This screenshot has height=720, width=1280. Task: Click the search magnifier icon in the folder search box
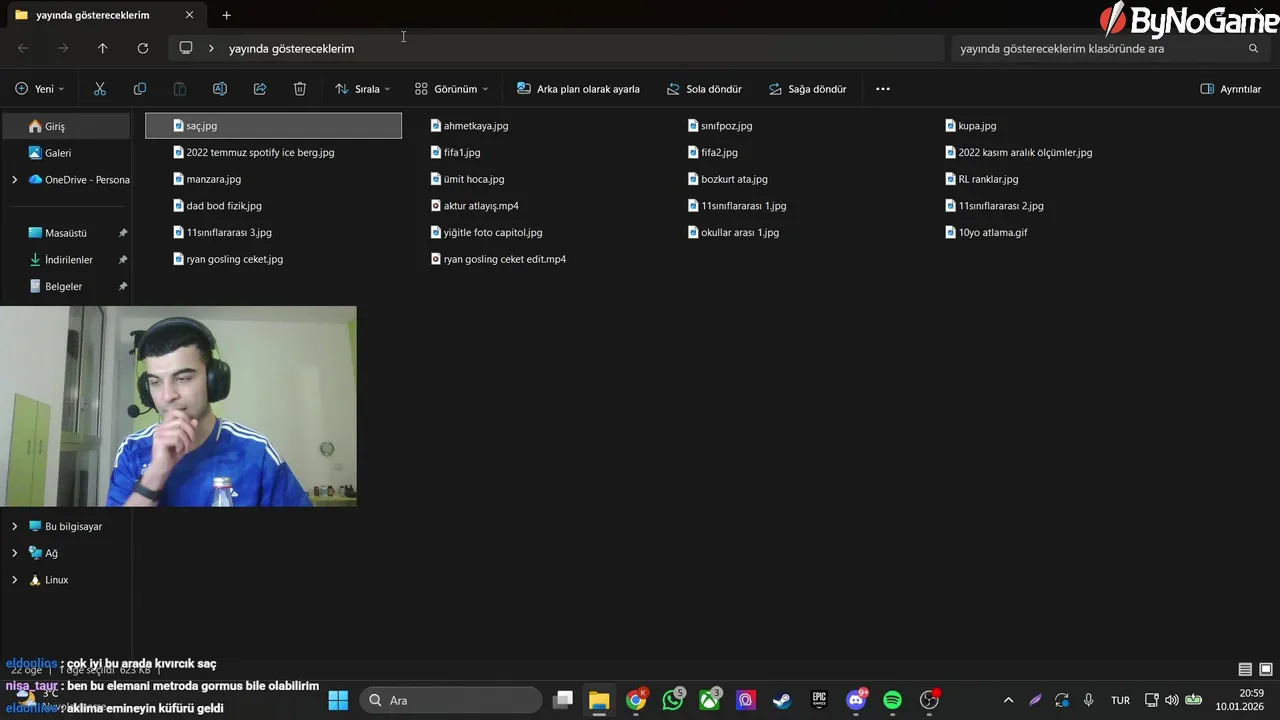(1253, 48)
